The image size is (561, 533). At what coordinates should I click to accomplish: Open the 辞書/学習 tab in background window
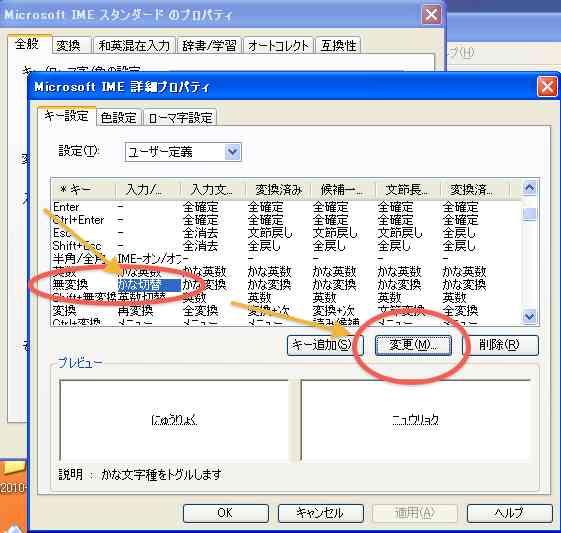tap(209, 45)
